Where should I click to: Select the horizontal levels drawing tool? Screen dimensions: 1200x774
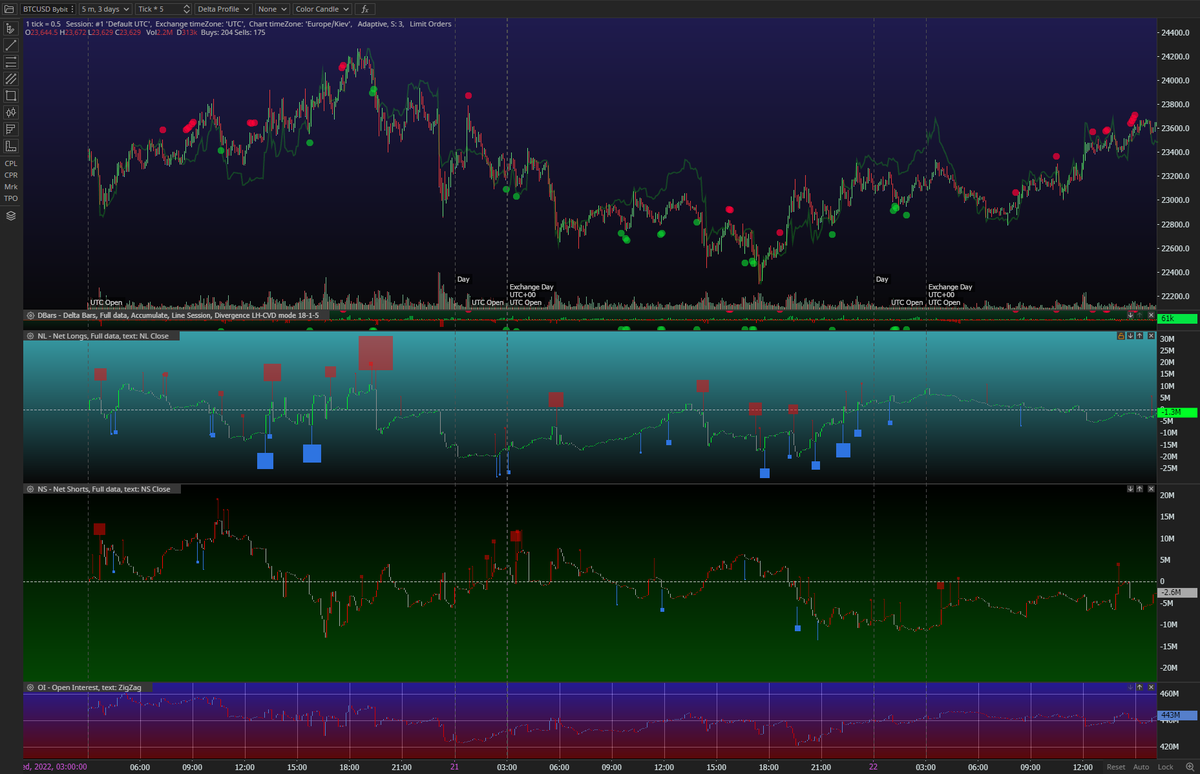click(x=10, y=62)
